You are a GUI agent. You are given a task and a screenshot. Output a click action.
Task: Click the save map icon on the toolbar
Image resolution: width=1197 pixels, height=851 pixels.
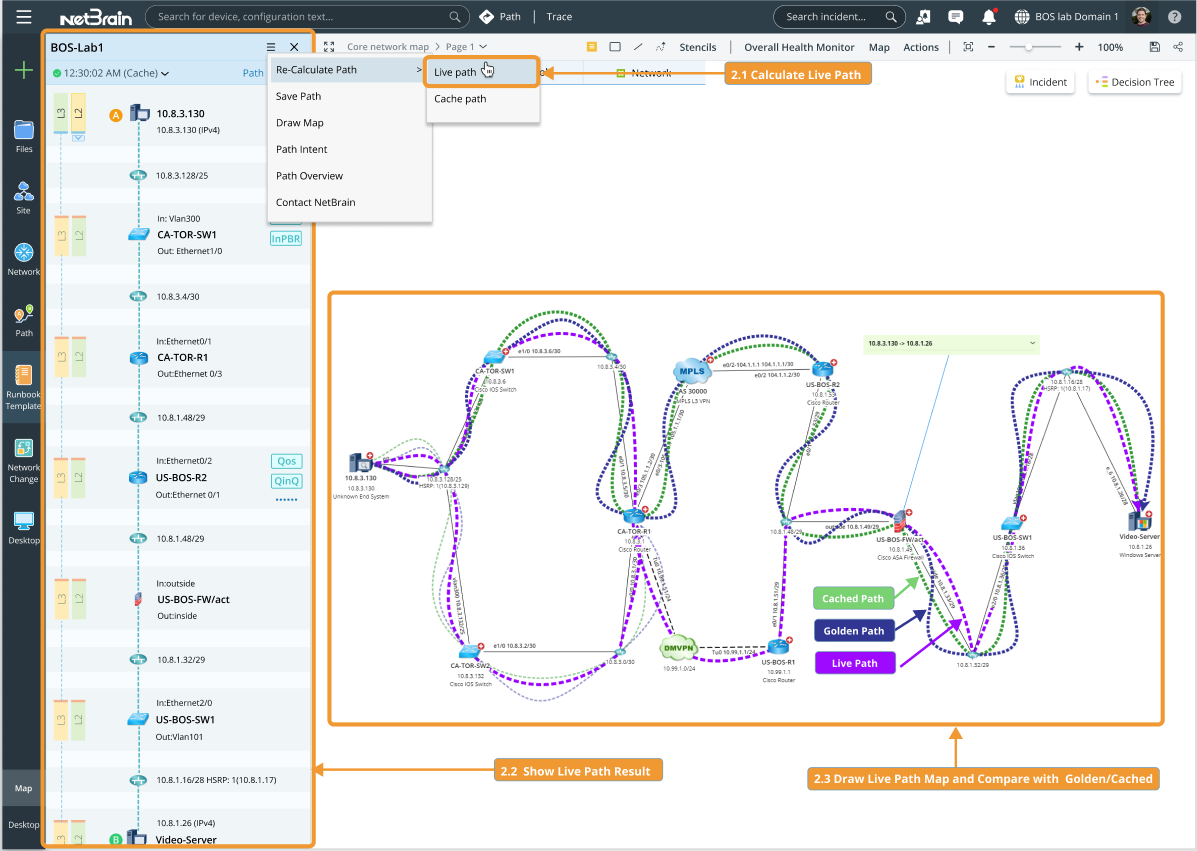coord(1154,47)
